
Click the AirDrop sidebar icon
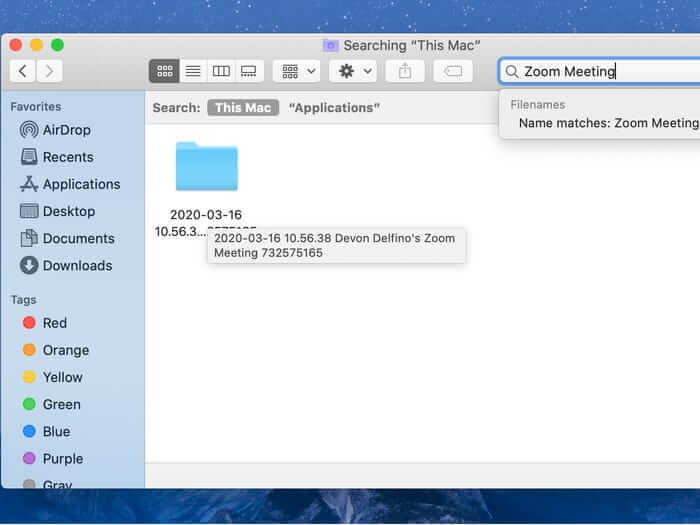(x=29, y=130)
